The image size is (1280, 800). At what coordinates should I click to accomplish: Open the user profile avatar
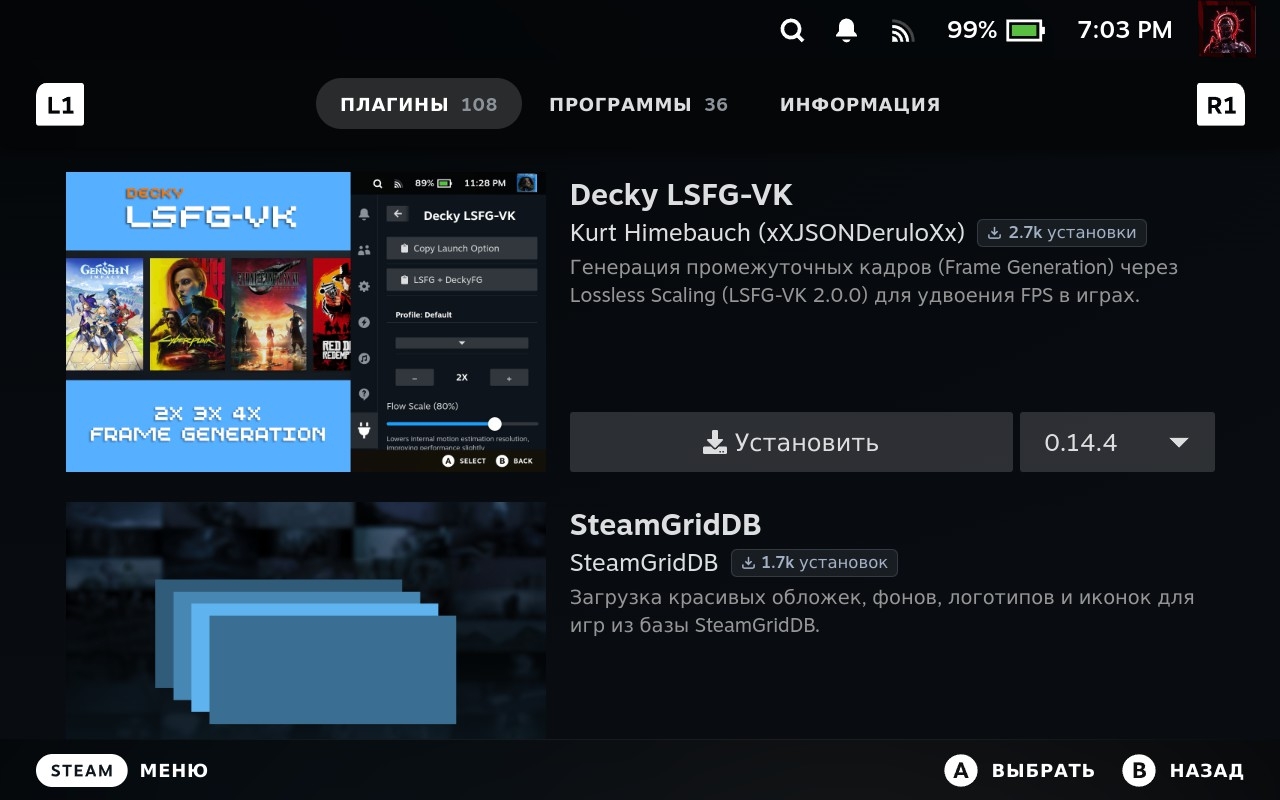click(x=1227, y=29)
